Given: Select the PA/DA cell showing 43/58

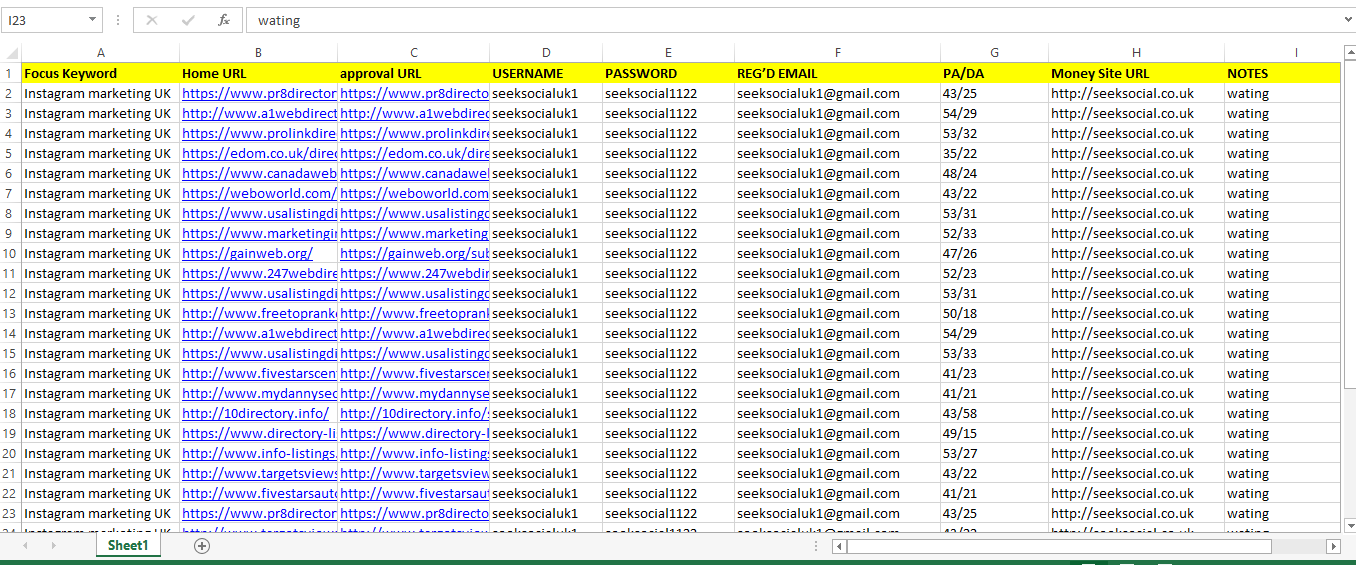Looking at the screenshot, I should 994,413.
